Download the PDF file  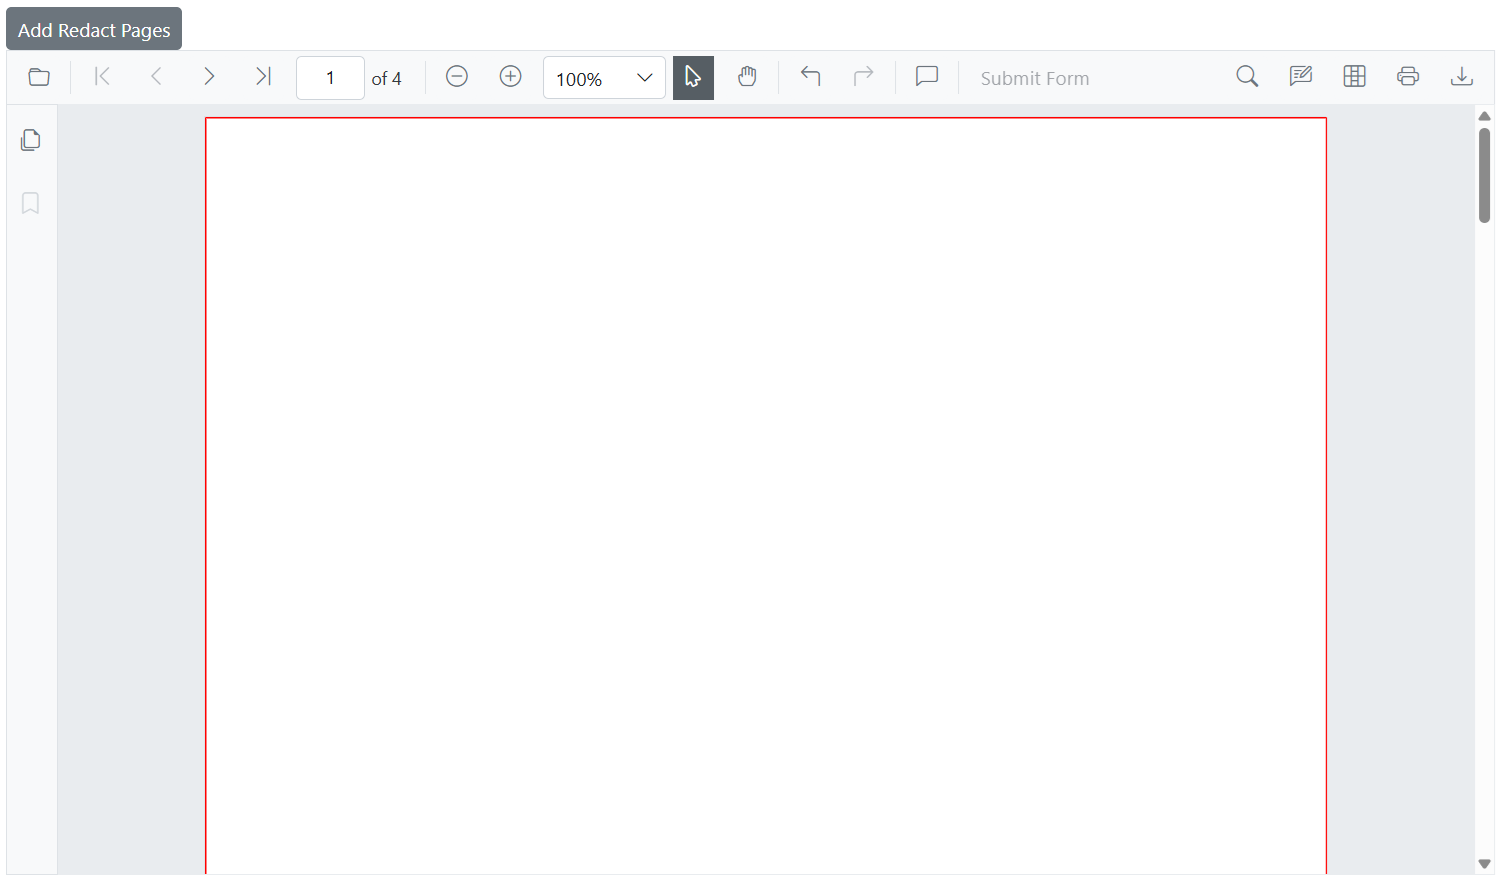pyautogui.click(x=1462, y=76)
